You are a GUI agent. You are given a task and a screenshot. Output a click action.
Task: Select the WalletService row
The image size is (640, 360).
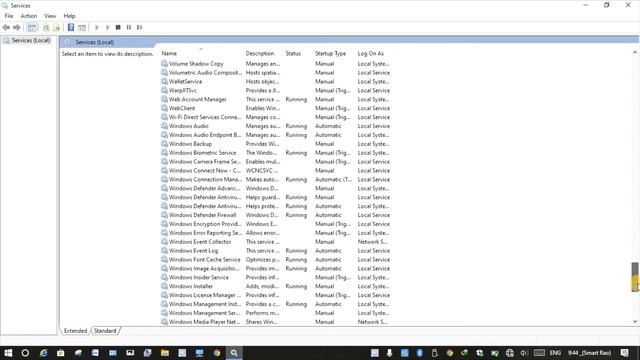[276, 82]
